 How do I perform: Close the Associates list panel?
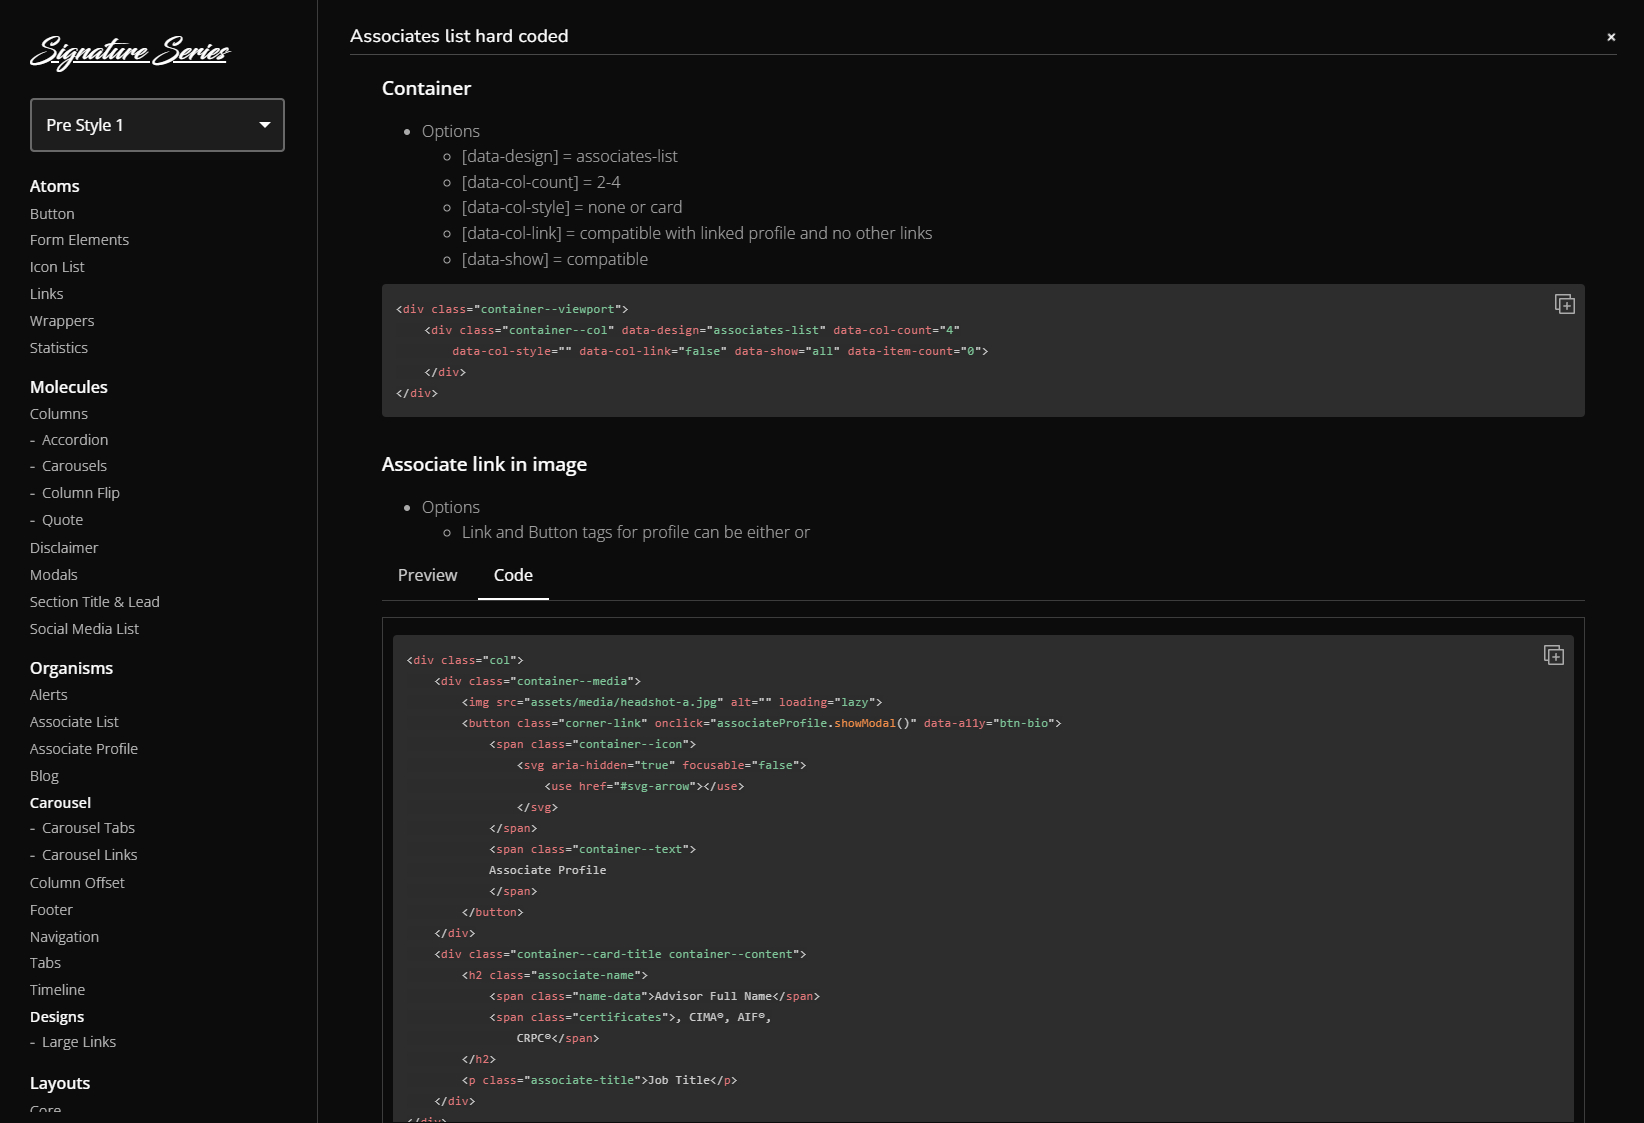1610,37
